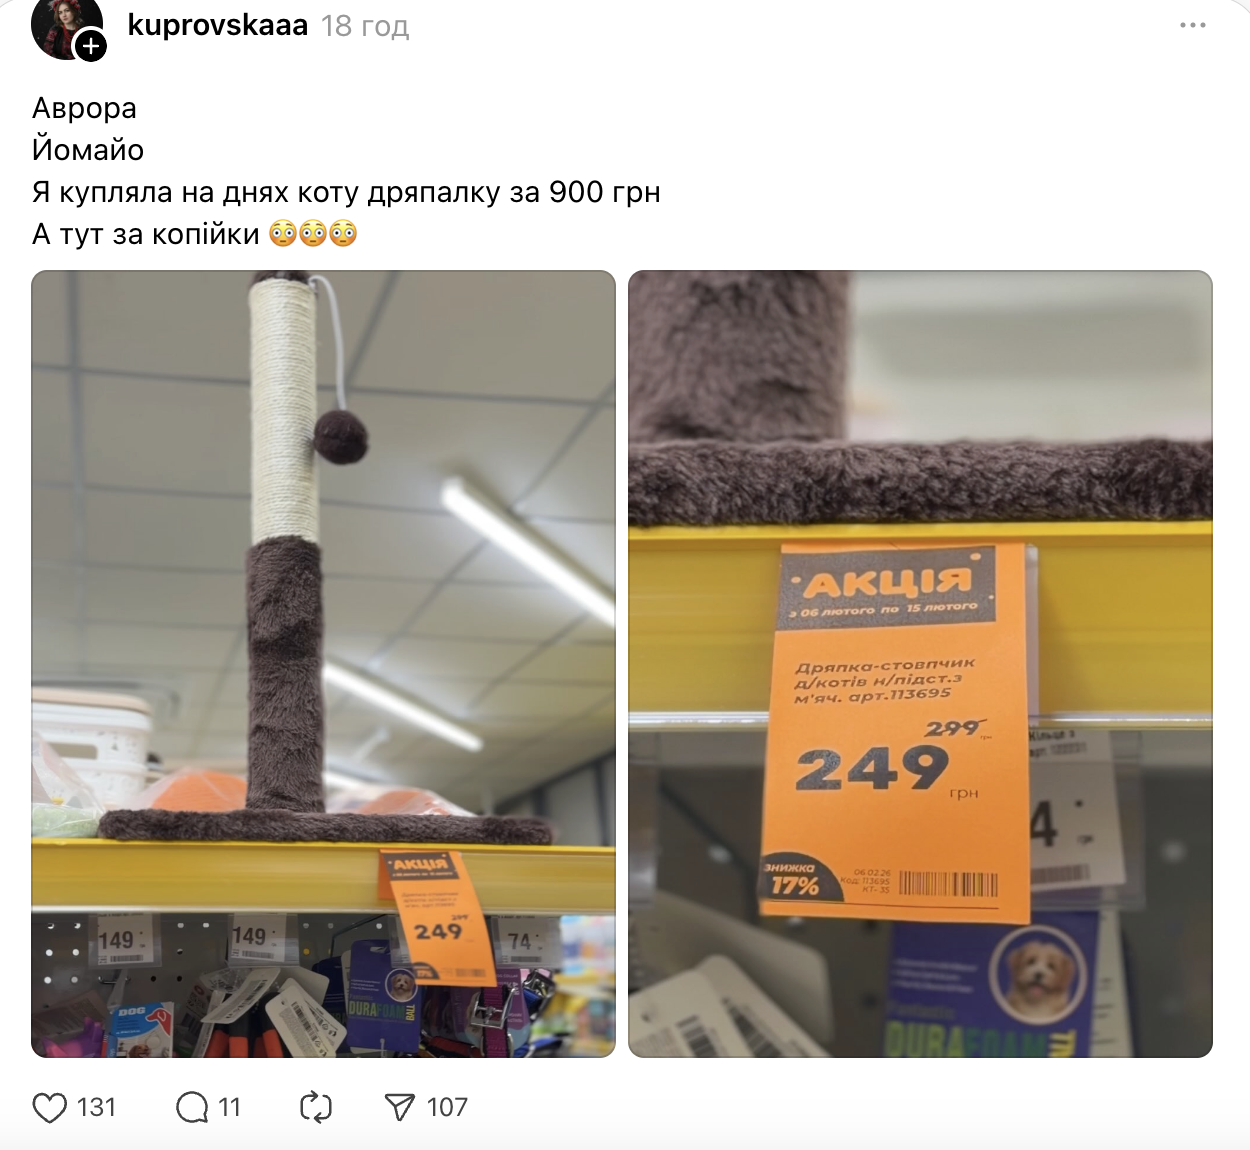Click the line mentioning 900 грн
The width and height of the screenshot is (1250, 1150).
[346, 192]
